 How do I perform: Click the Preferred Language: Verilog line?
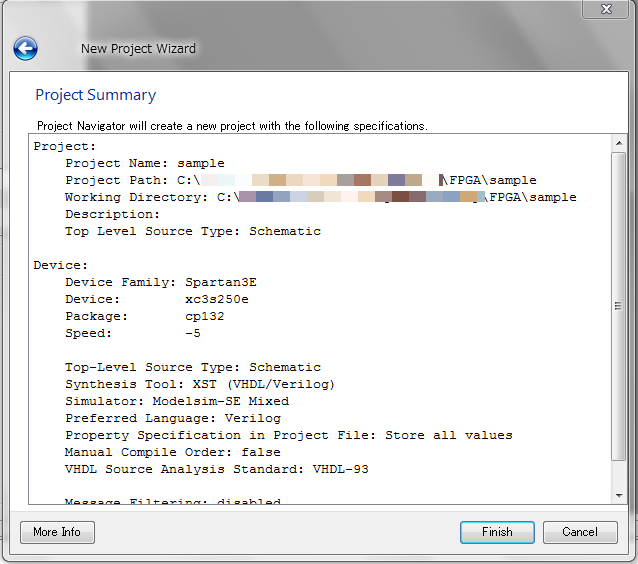point(173,418)
